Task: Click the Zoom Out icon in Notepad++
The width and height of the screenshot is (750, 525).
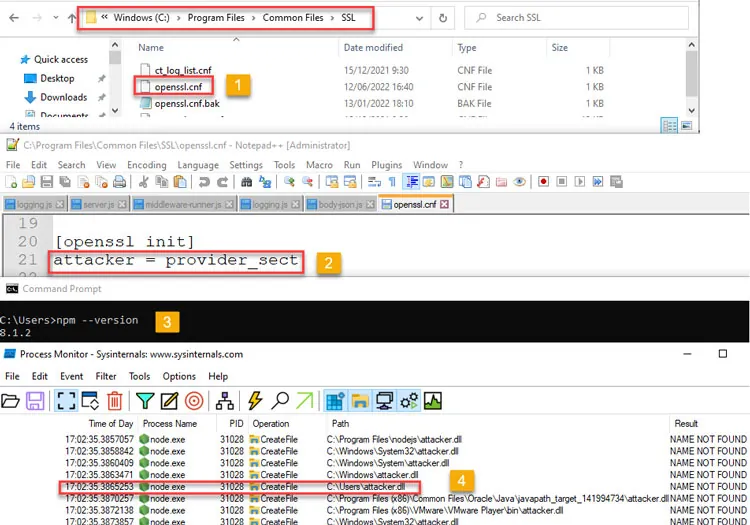Action: (307, 182)
